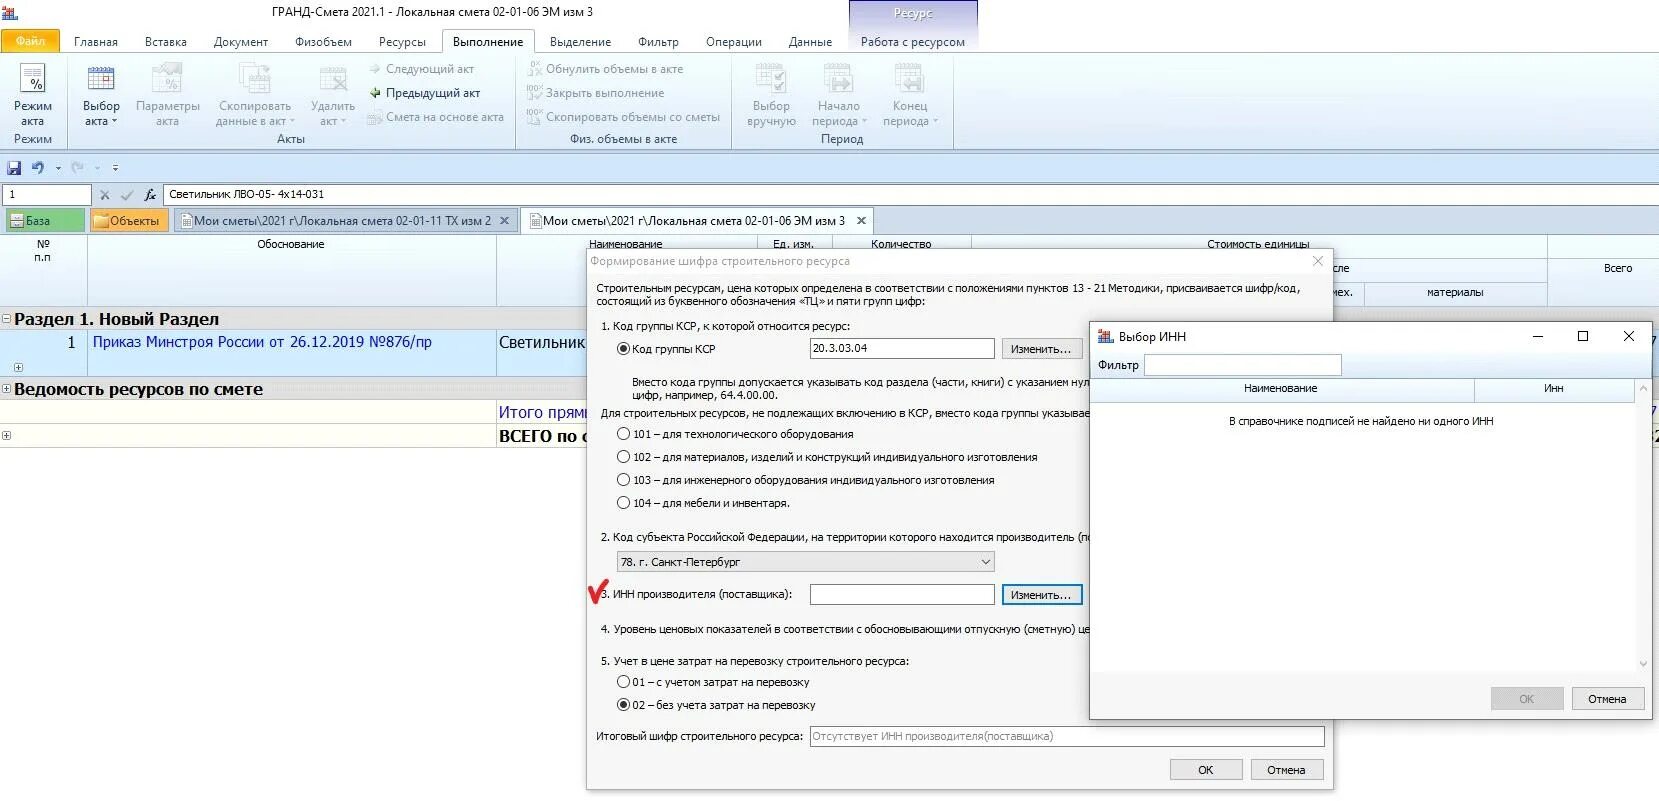Click the Конец периода icon

point(909,79)
